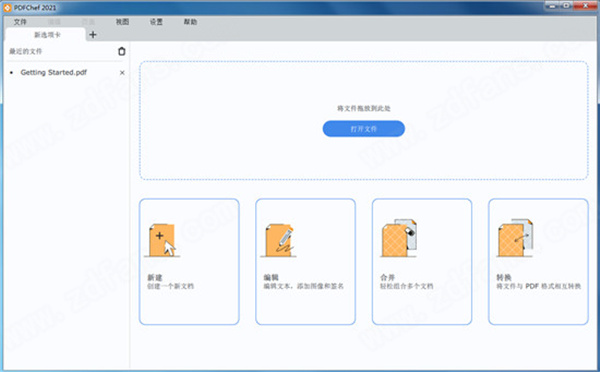This screenshot has width=600, height=372.
Task: Click the 合并 merge documents card
Action: click(422, 262)
